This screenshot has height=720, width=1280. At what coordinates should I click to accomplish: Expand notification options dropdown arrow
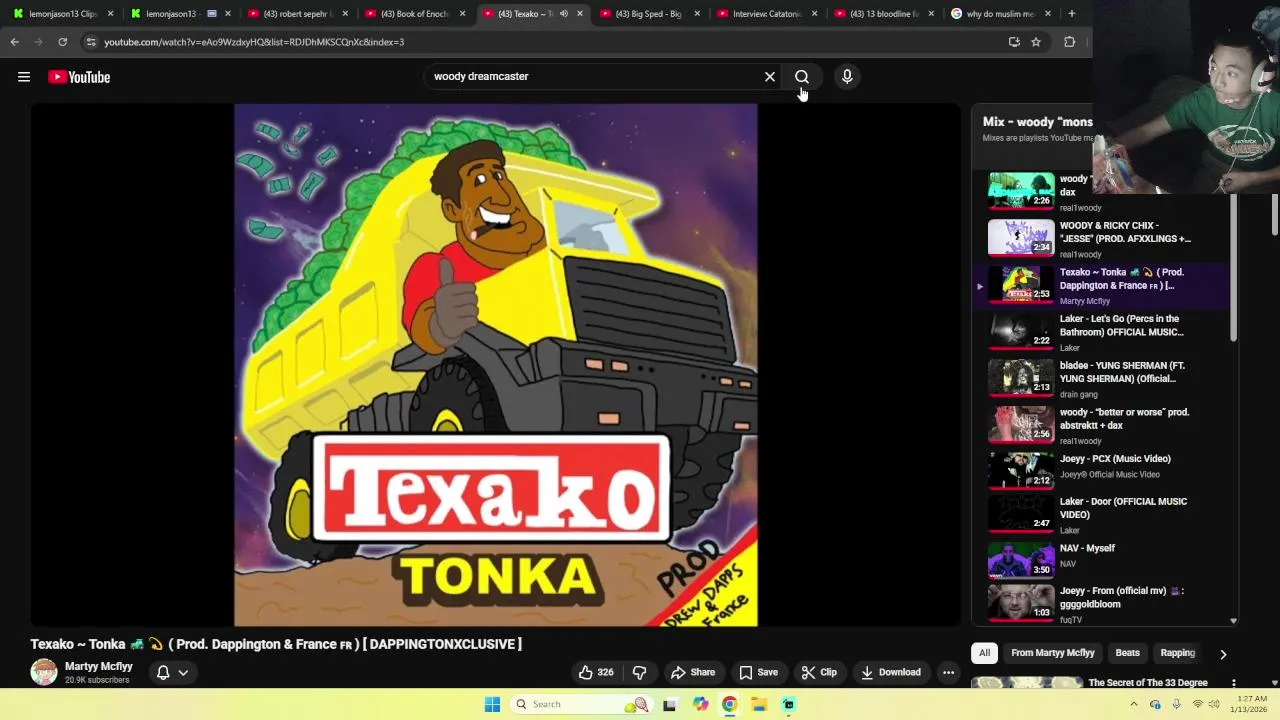pyautogui.click(x=183, y=673)
